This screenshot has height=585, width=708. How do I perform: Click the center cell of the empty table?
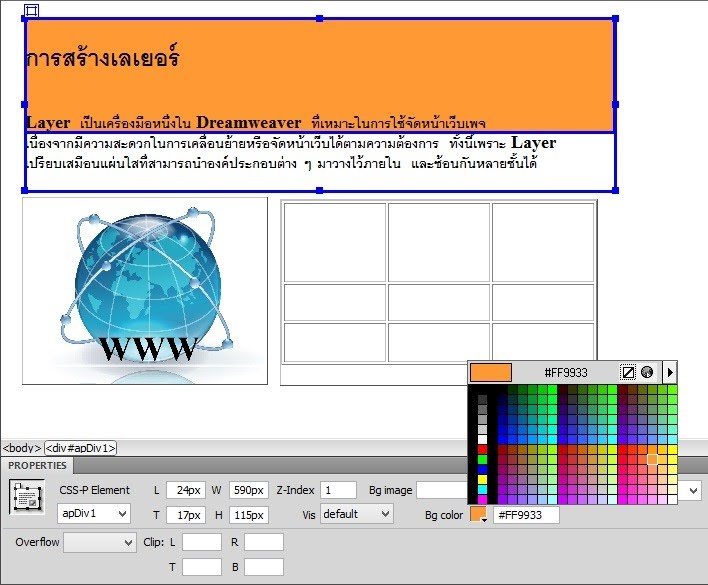pos(439,302)
